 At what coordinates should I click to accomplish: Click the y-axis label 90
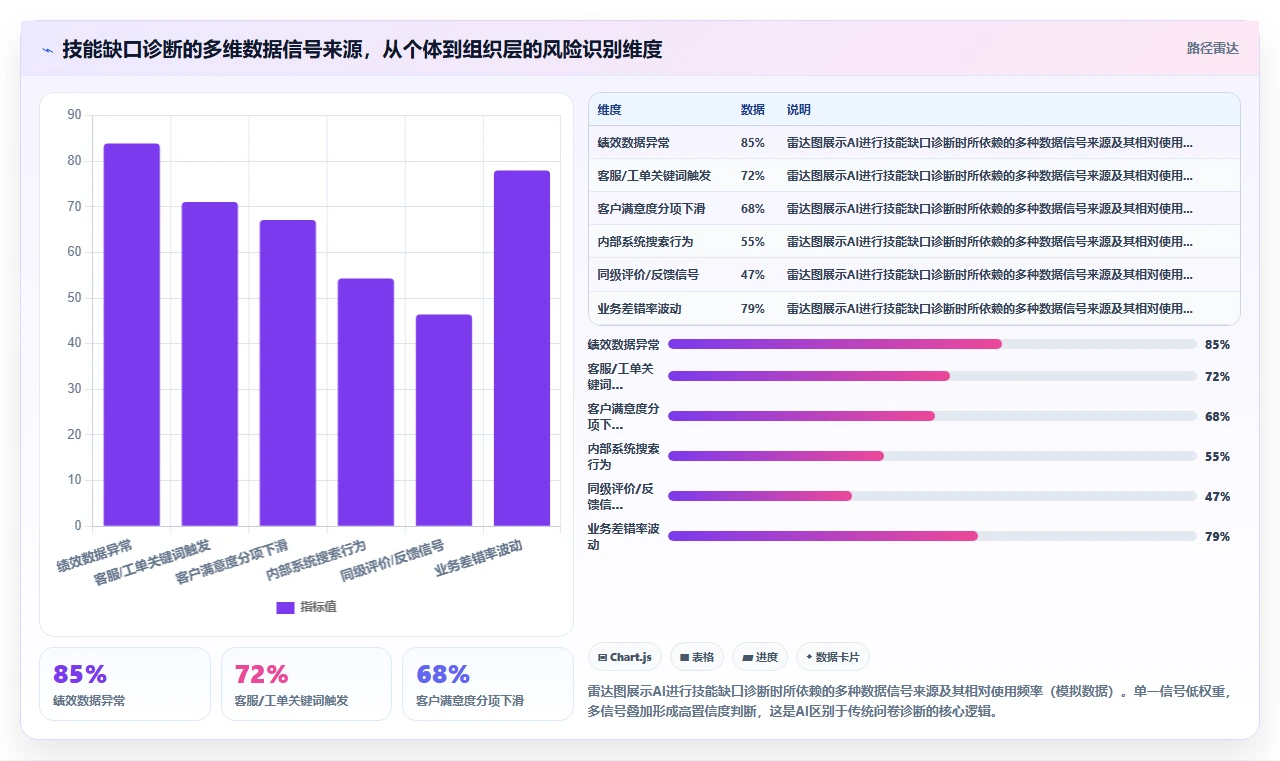click(x=74, y=115)
